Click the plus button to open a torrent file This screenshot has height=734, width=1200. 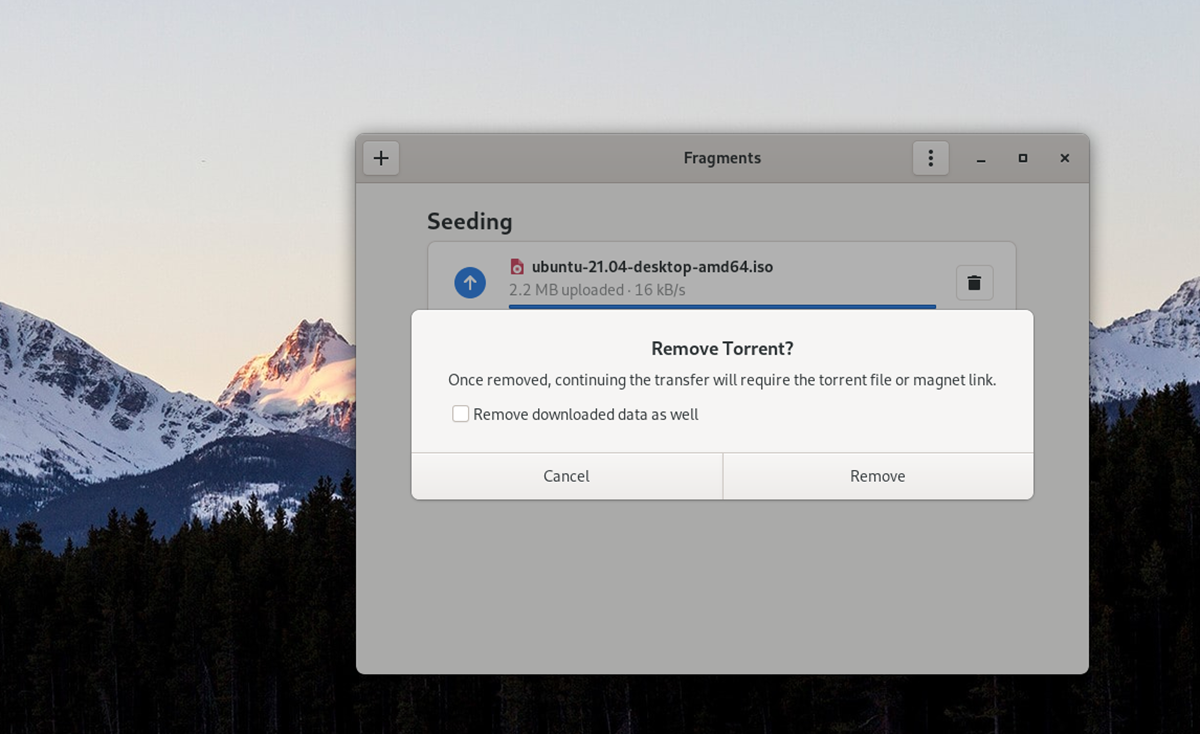(380, 157)
